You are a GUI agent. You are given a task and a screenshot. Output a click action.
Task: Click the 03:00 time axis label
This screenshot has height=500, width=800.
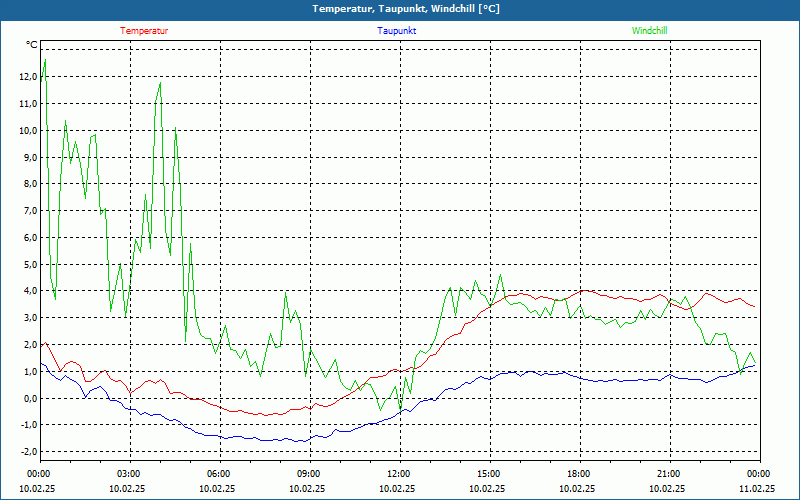coord(128,474)
